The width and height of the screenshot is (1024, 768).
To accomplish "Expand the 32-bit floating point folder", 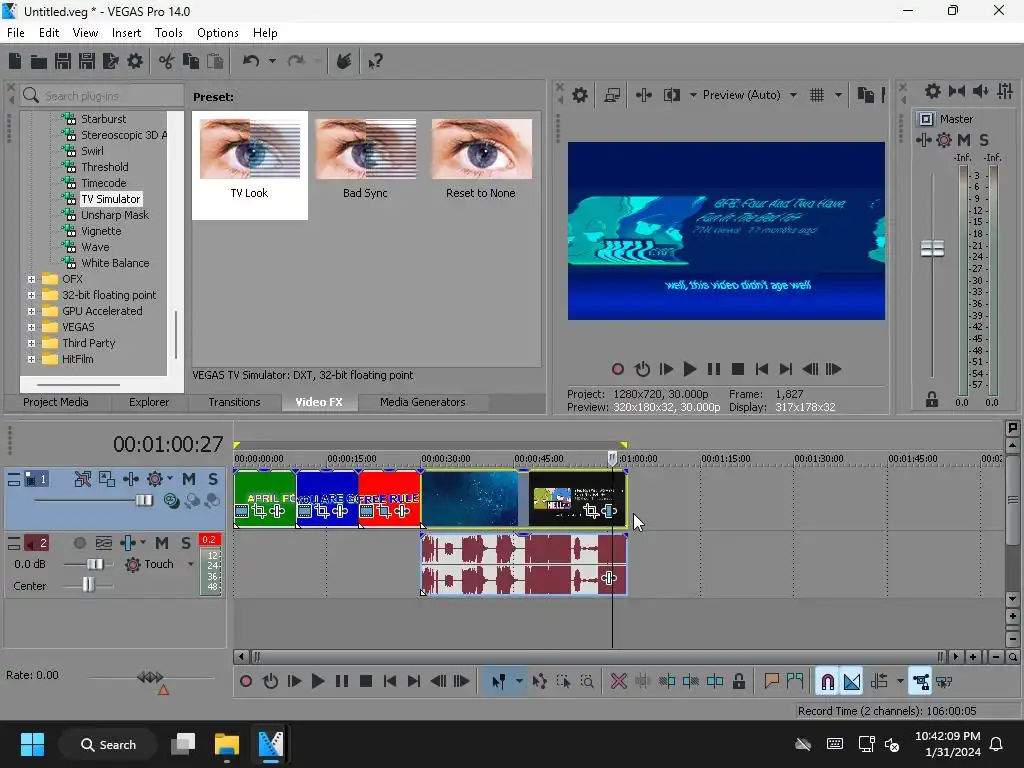I will pyautogui.click(x=31, y=295).
